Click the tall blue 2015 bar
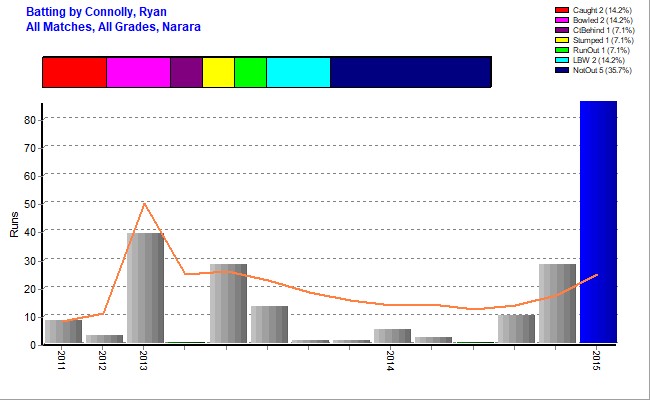Image resolution: width=650 pixels, height=400 pixels. (x=598, y=222)
